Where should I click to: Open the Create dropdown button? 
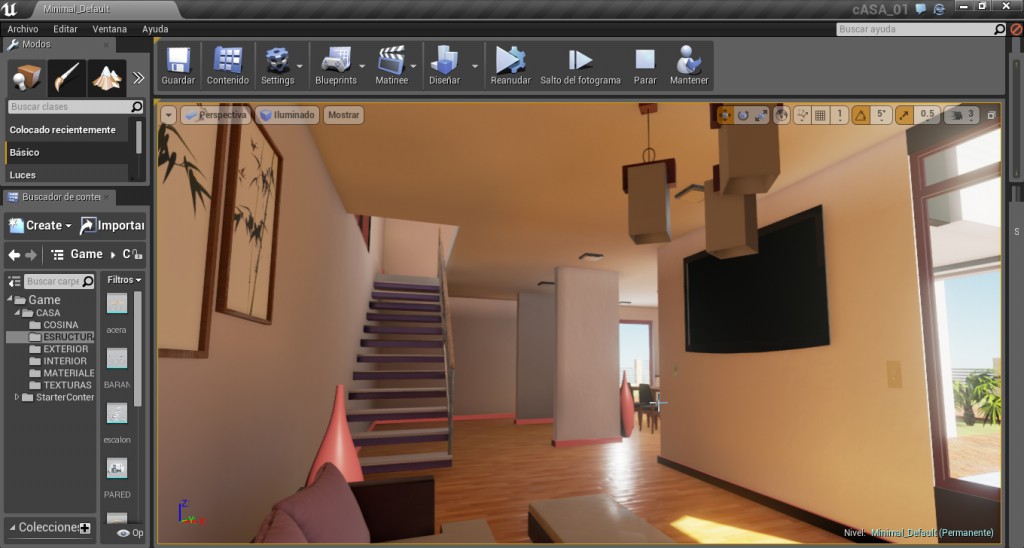[x=40, y=225]
